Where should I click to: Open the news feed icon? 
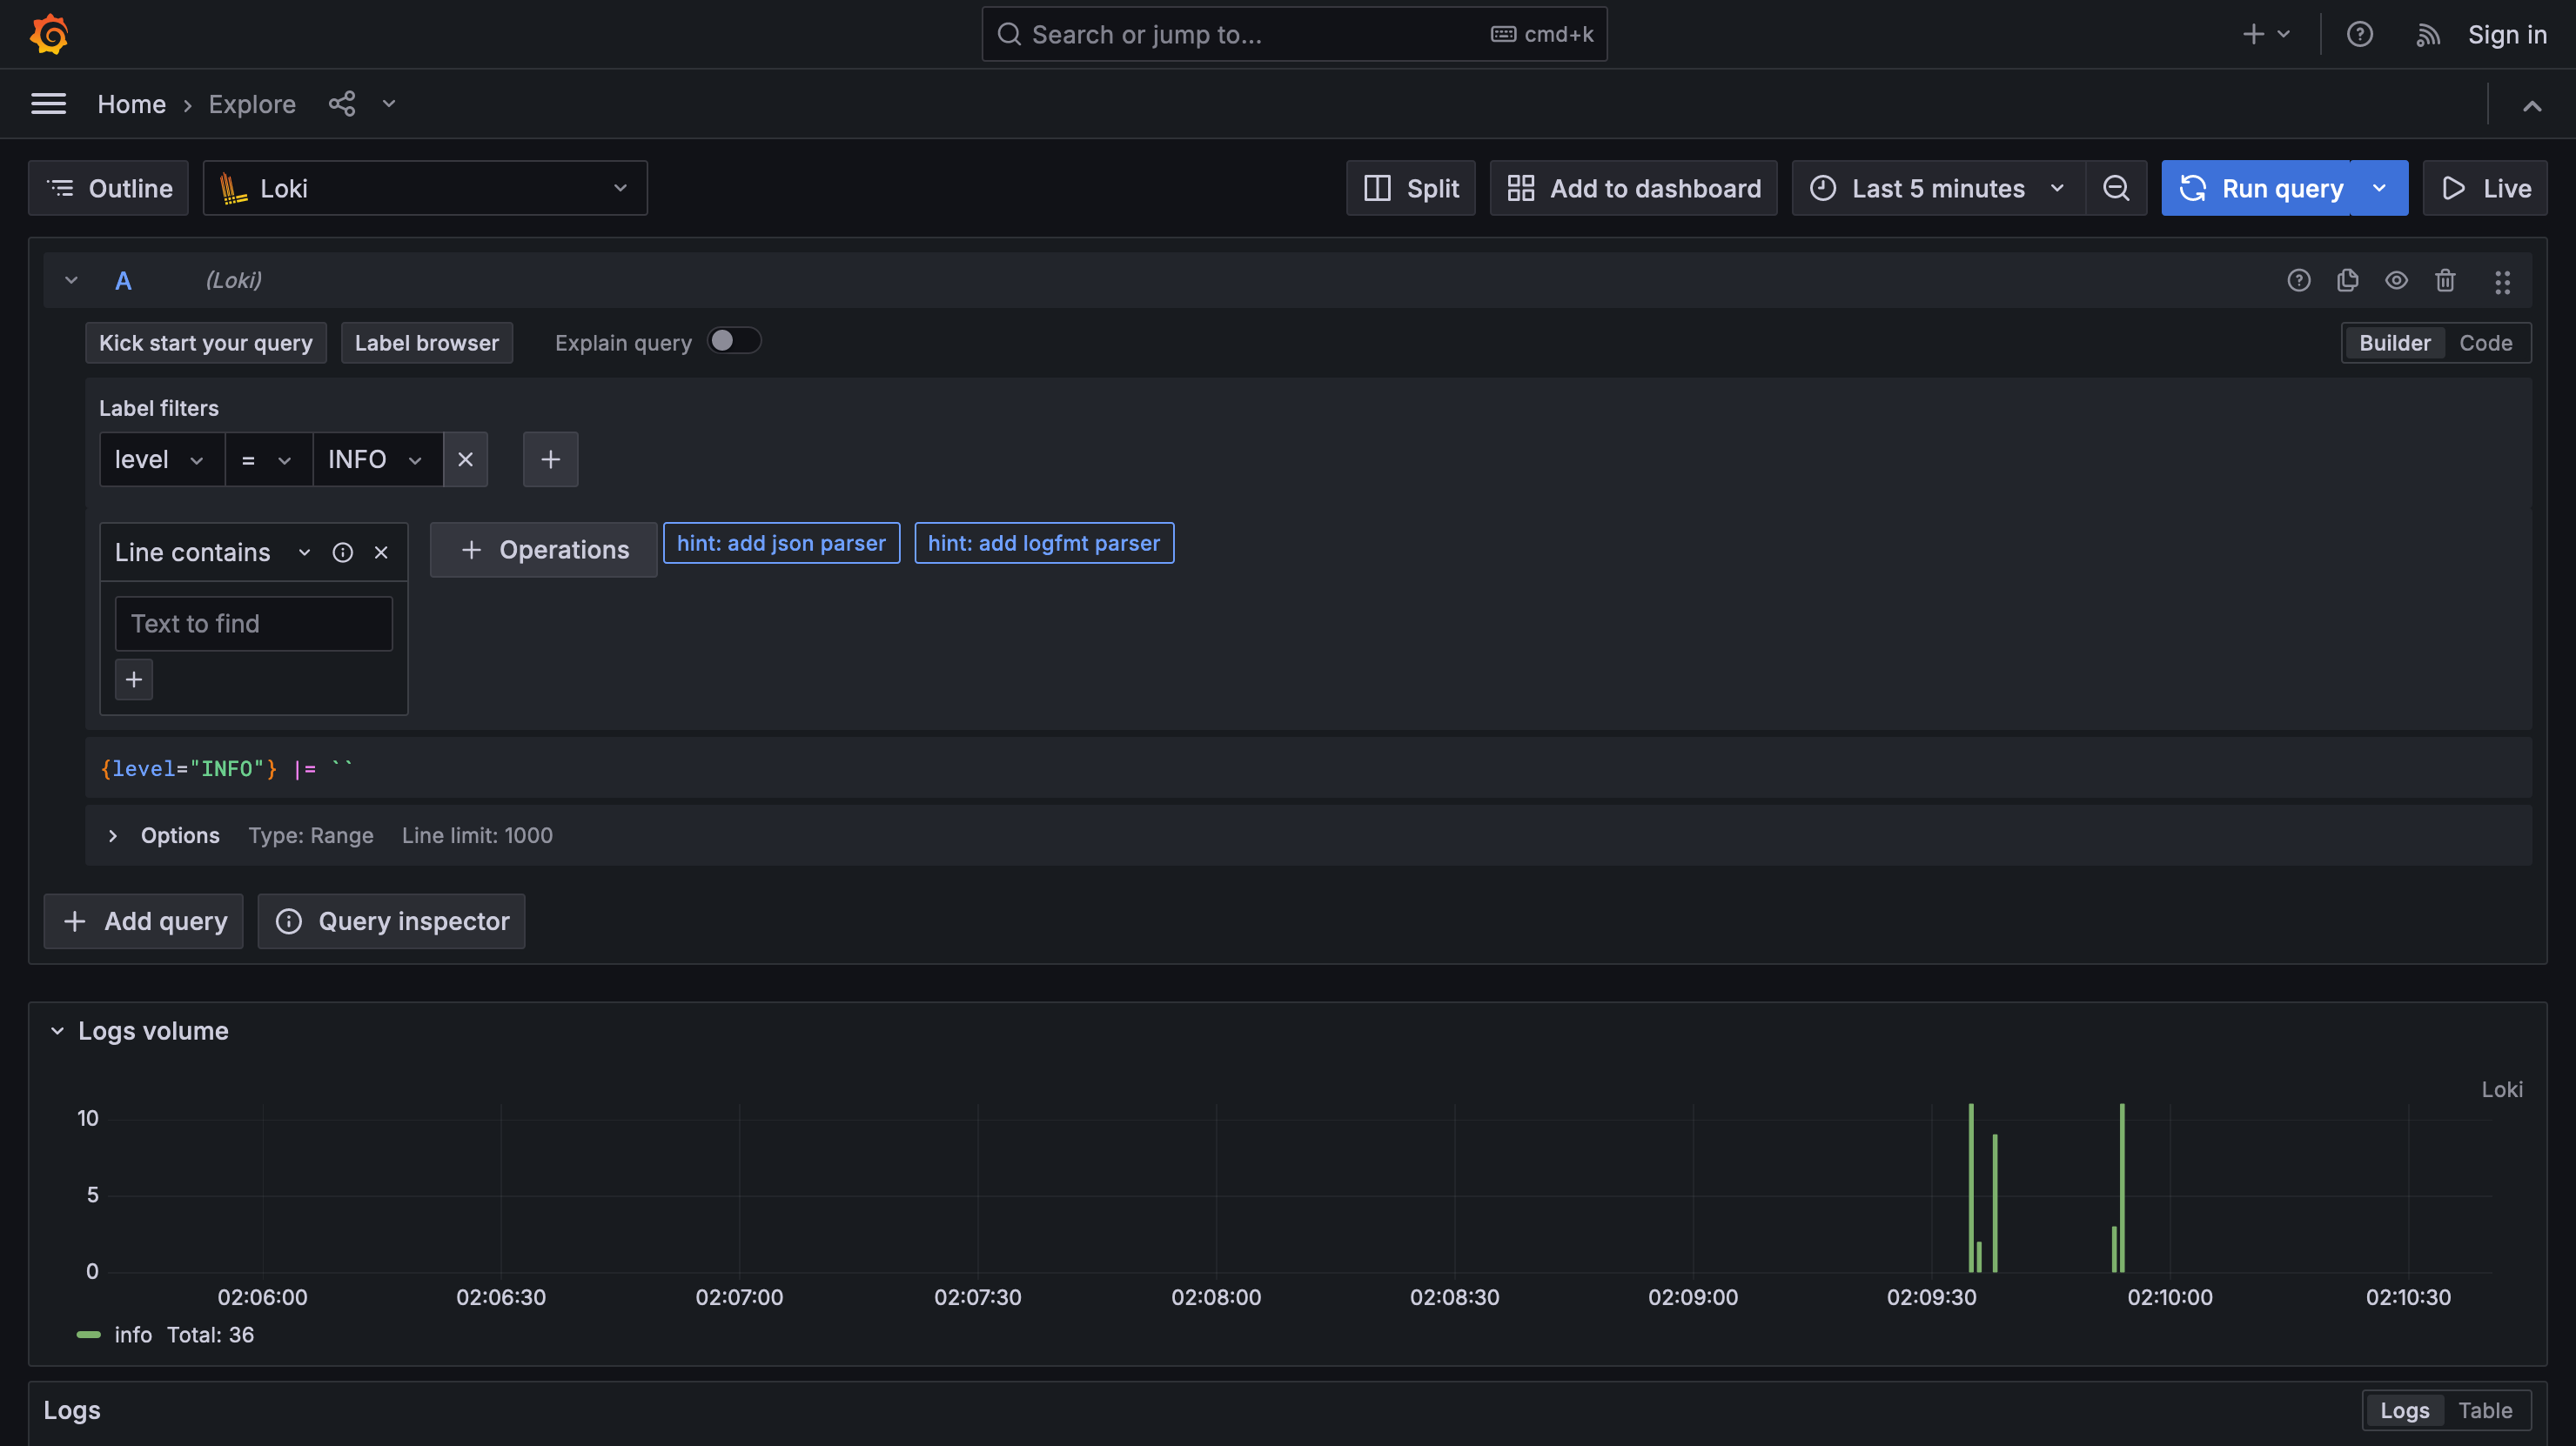(x=2428, y=35)
